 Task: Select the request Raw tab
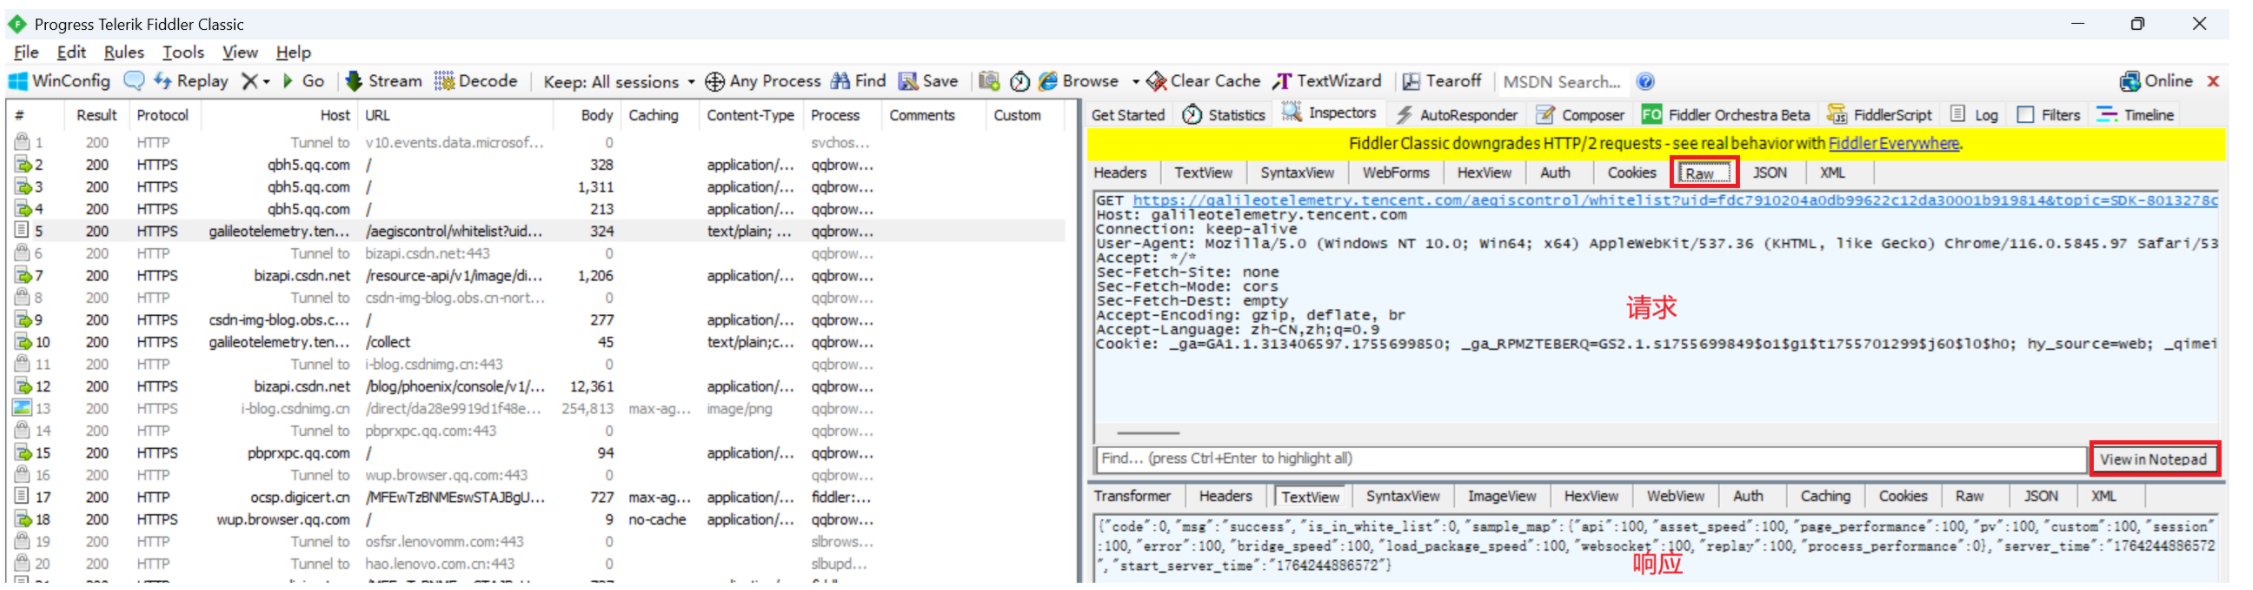[1704, 173]
